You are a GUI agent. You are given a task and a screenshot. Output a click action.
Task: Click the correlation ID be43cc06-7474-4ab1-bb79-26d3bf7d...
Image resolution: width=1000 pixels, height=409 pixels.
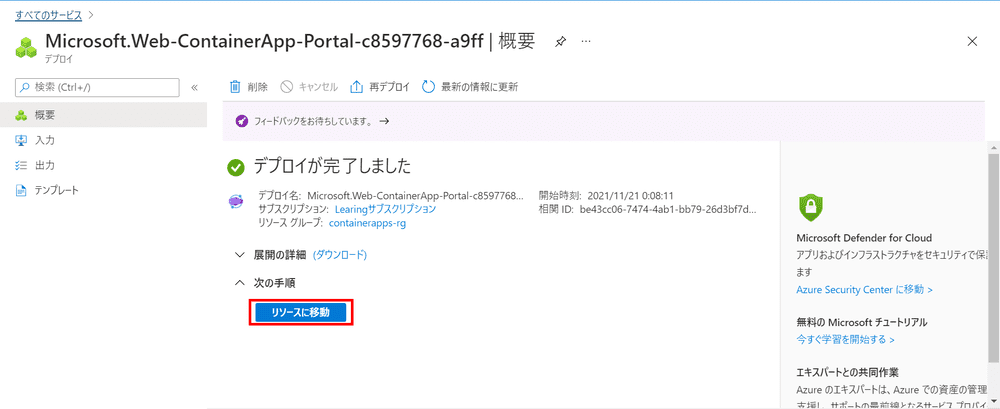click(668, 209)
